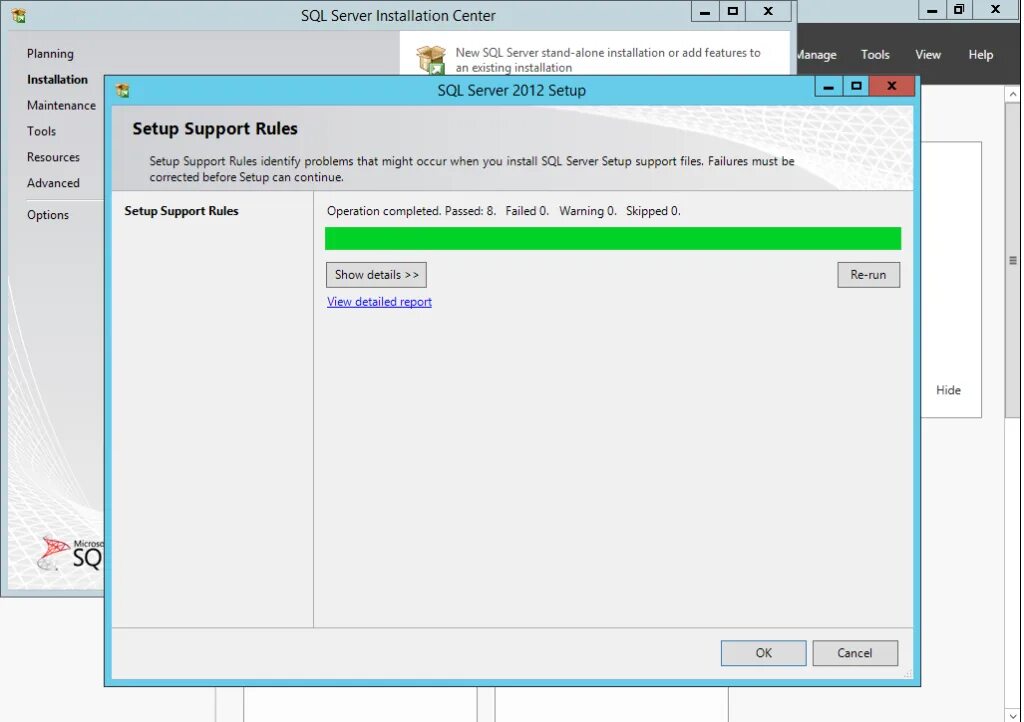This screenshot has width=1024, height=722.
Task: Click Server Manager vertical scrollbar thumb
Action: pyautogui.click(x=1012, y=260)
